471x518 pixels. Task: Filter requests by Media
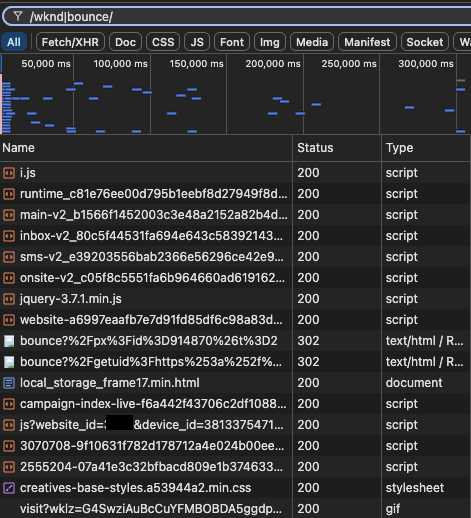[312, 42]
